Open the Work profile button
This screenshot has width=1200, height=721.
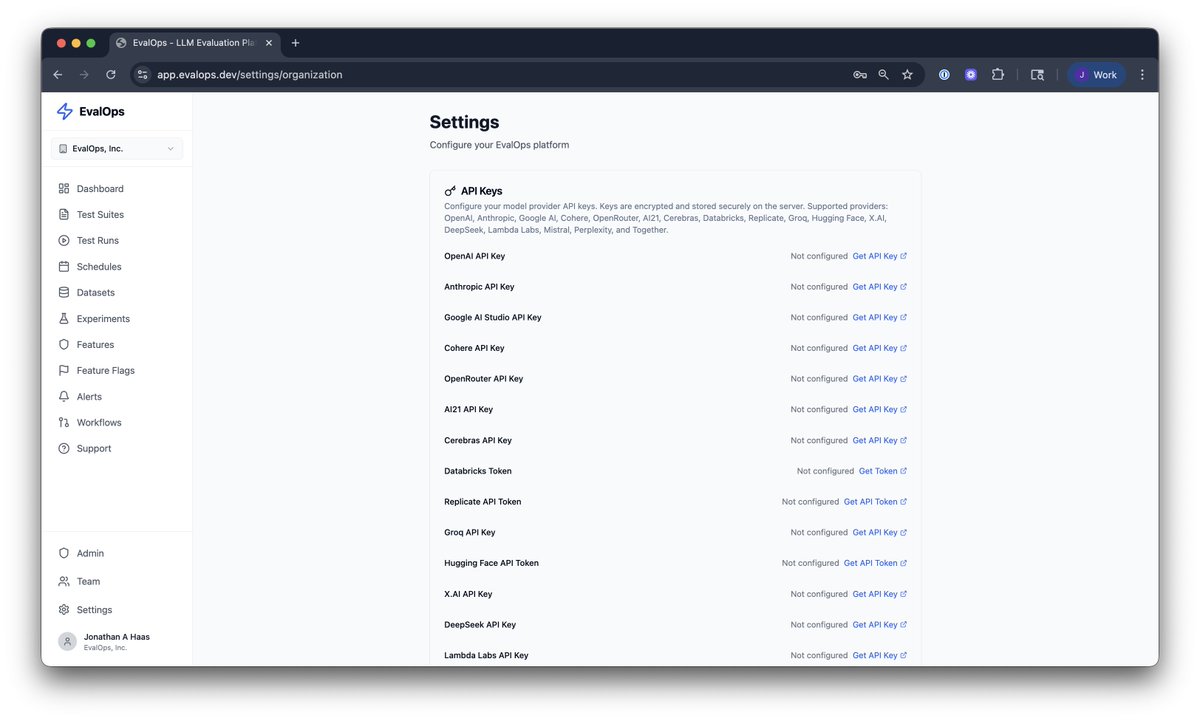pyautogui.click(x=1097, y=75)
